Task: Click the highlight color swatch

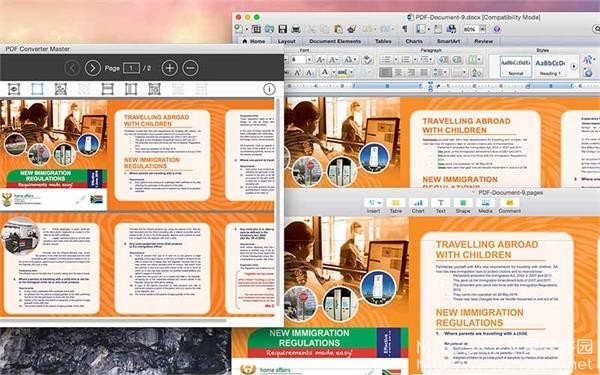Action: pyautogui.click(x=342, y=72)
